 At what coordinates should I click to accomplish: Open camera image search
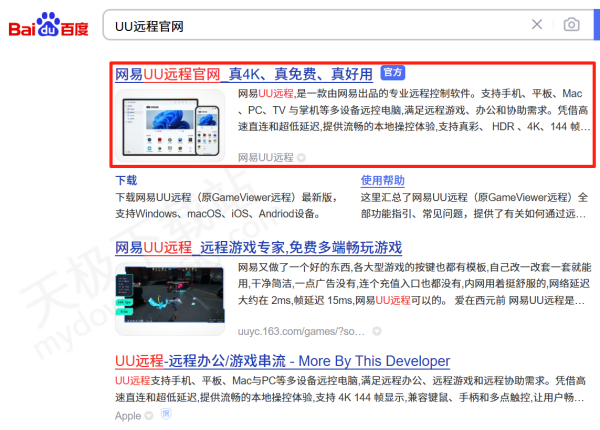tap(571, 24)
